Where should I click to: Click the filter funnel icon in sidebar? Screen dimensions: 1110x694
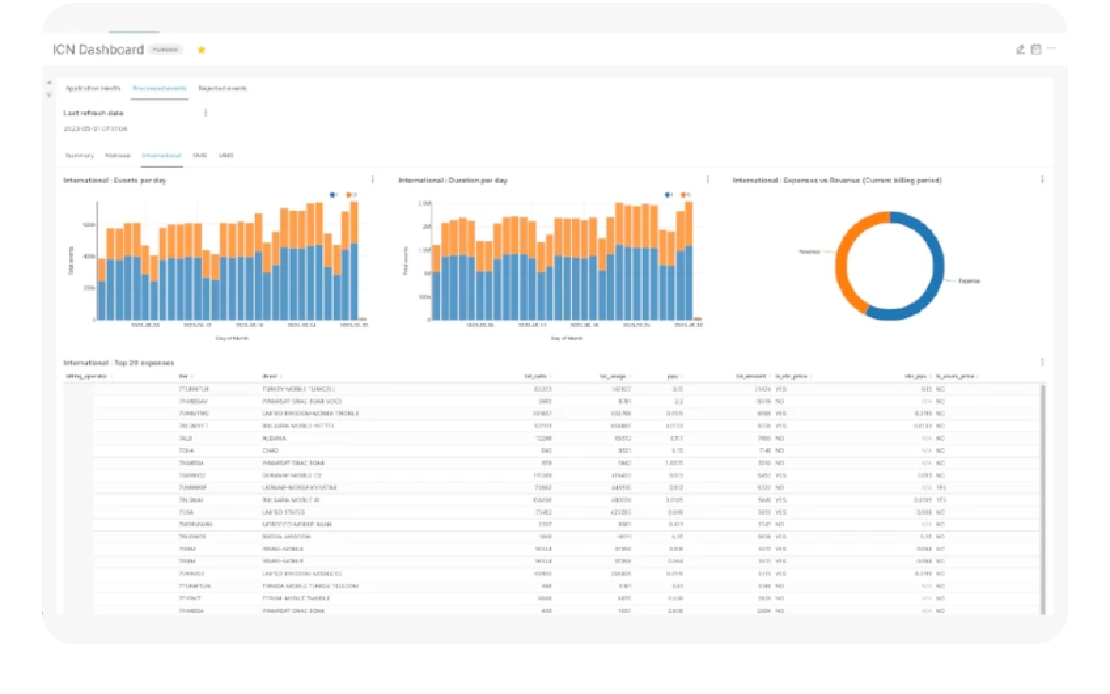pos(49,94)
